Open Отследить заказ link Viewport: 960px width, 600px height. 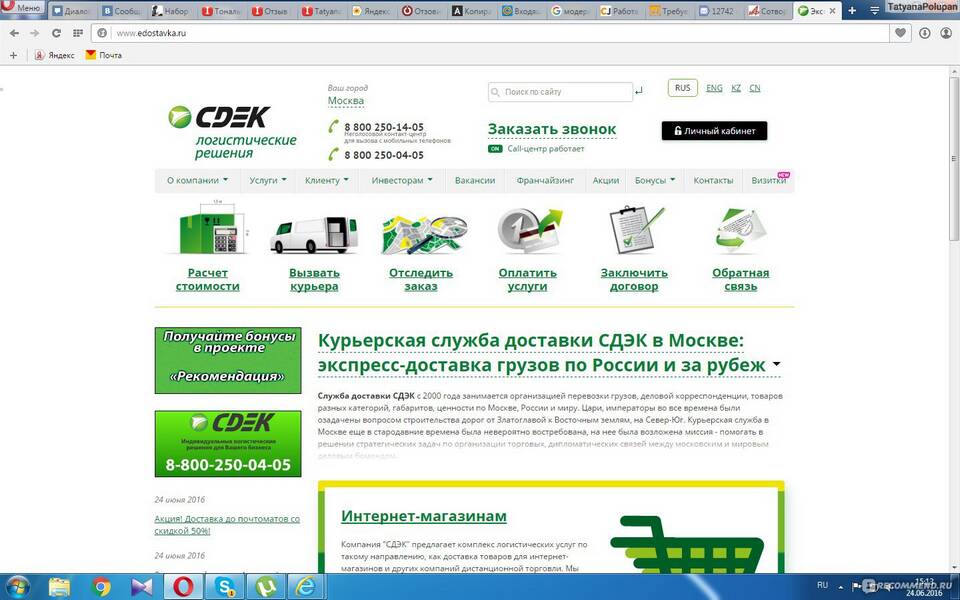click(421, 280)
